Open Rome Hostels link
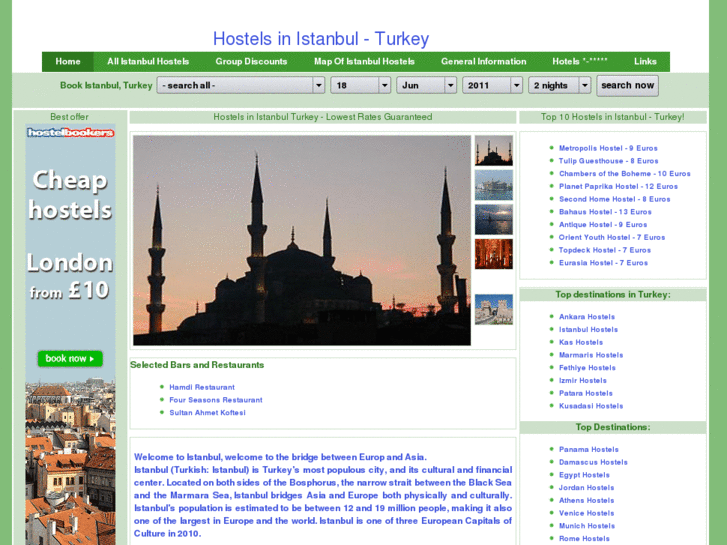727x545 pixels. (584, 539)
